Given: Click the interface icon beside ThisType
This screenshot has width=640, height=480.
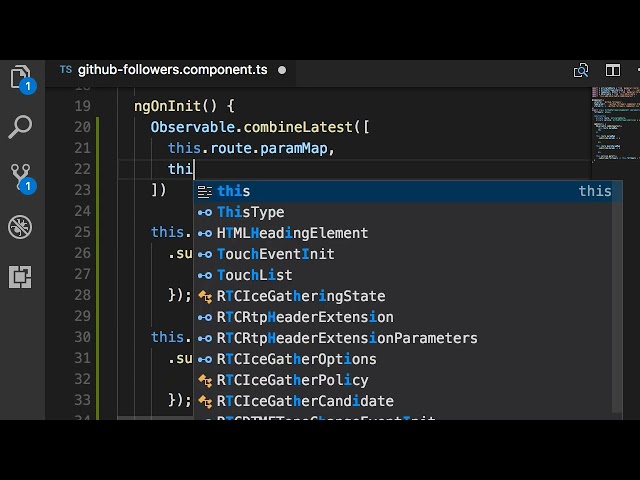Looking at the screenshot, I should pyautogui.click(x=205, y=212).
